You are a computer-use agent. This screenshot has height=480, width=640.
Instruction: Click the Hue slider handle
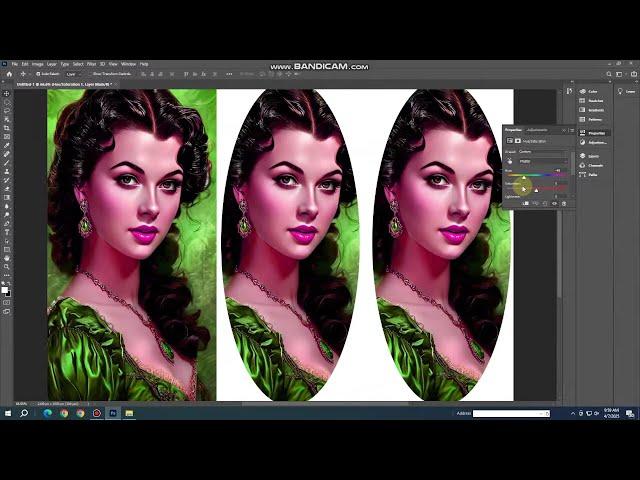coord(524,177)
